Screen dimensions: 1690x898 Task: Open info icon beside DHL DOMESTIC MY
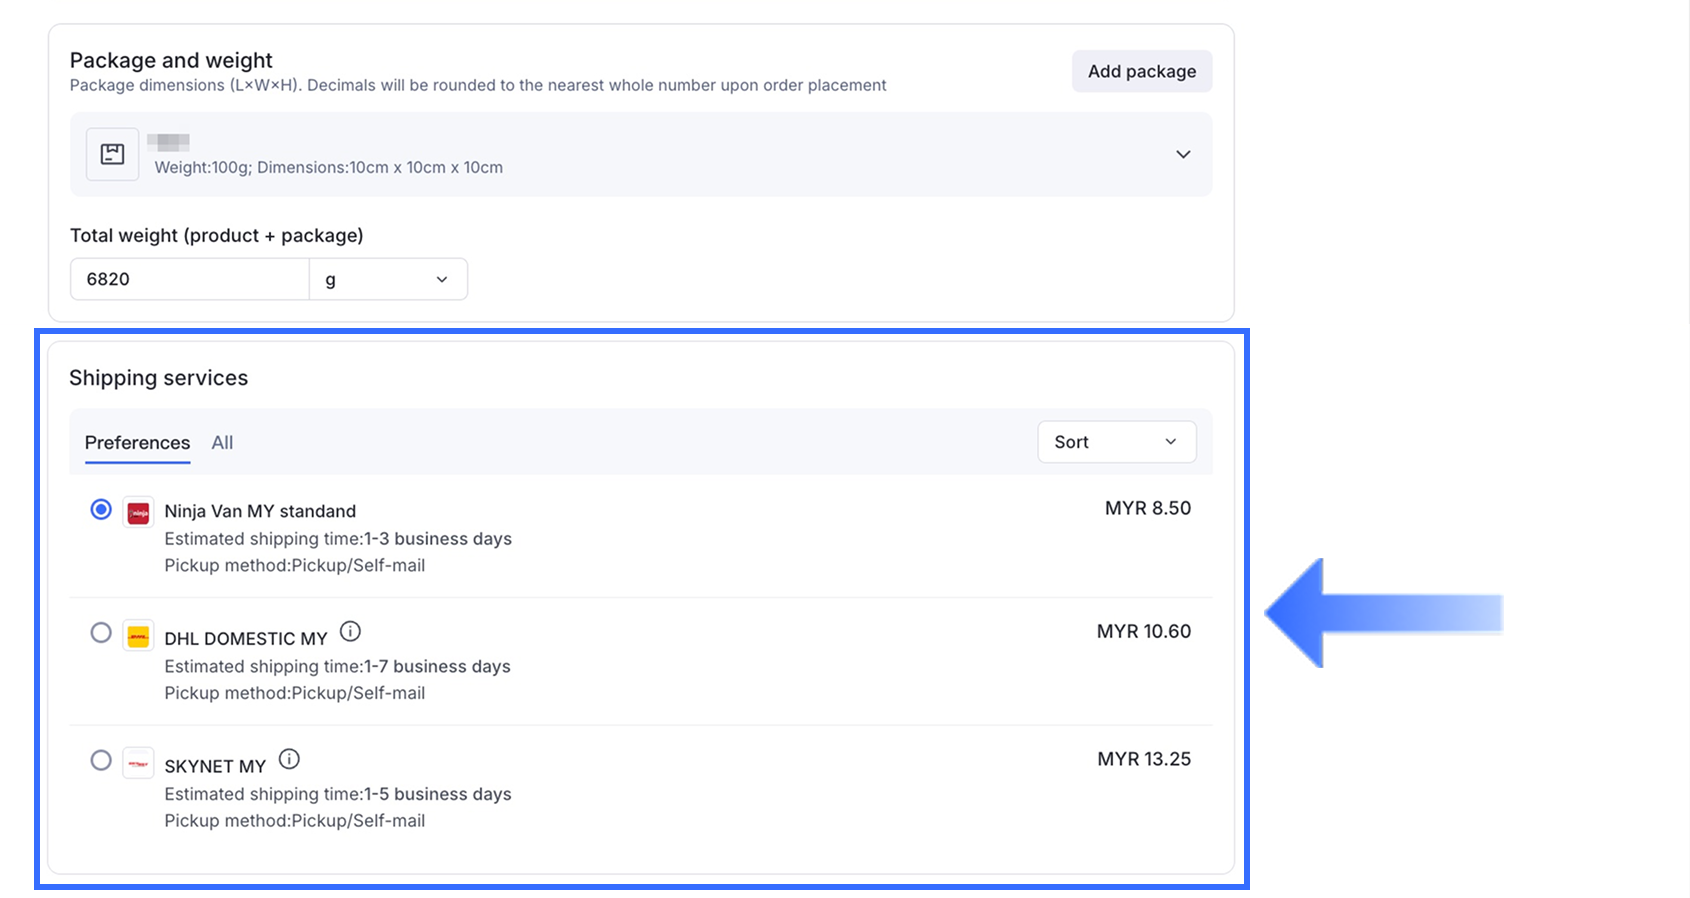pyautogui.click(x=350, y=631)
